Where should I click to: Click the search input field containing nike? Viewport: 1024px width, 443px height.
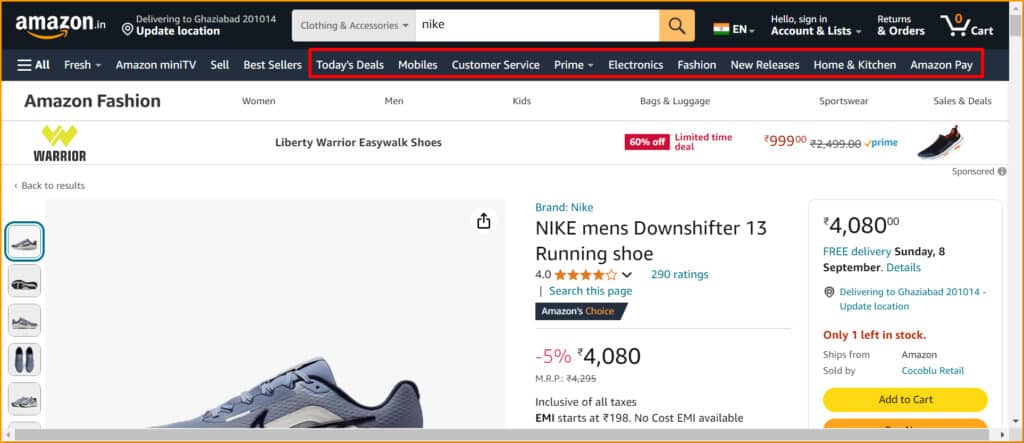[537, 25]
